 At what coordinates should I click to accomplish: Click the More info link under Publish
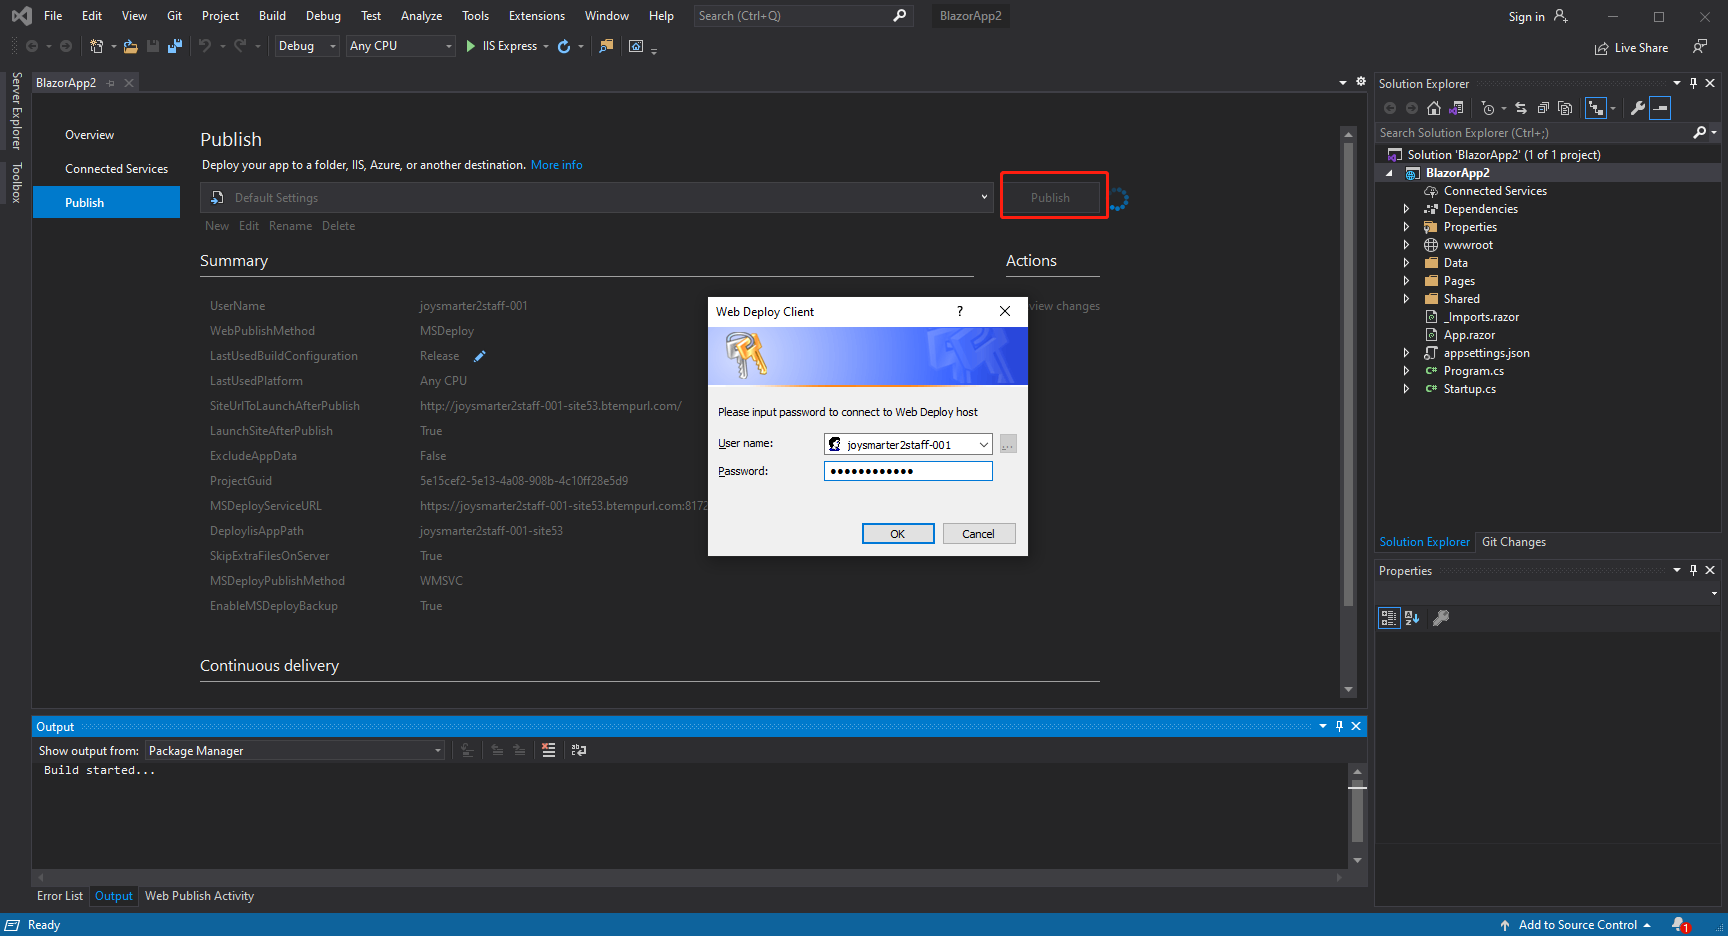point(556,164)
